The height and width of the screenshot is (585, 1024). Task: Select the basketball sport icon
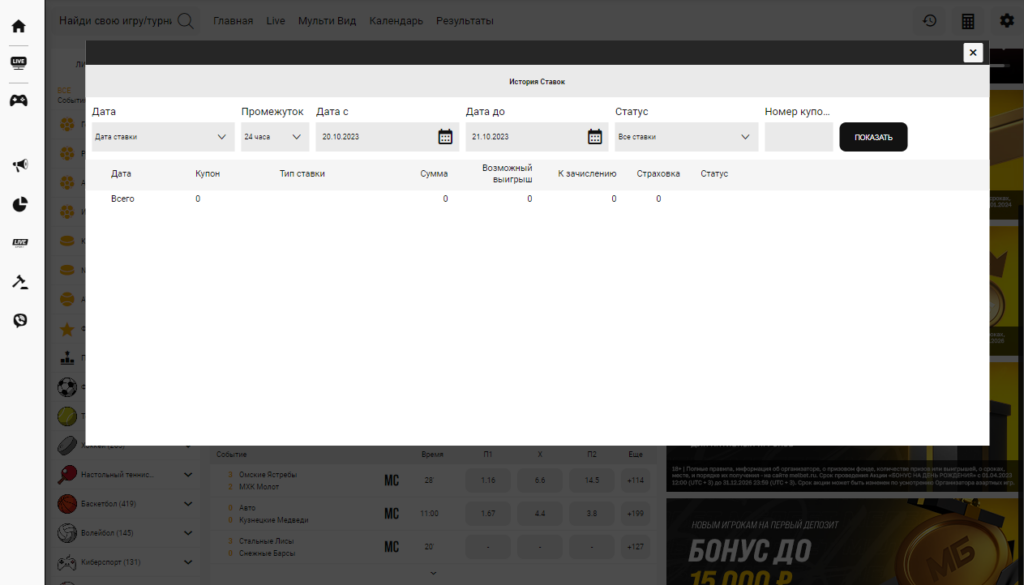[x=67, y=503]
